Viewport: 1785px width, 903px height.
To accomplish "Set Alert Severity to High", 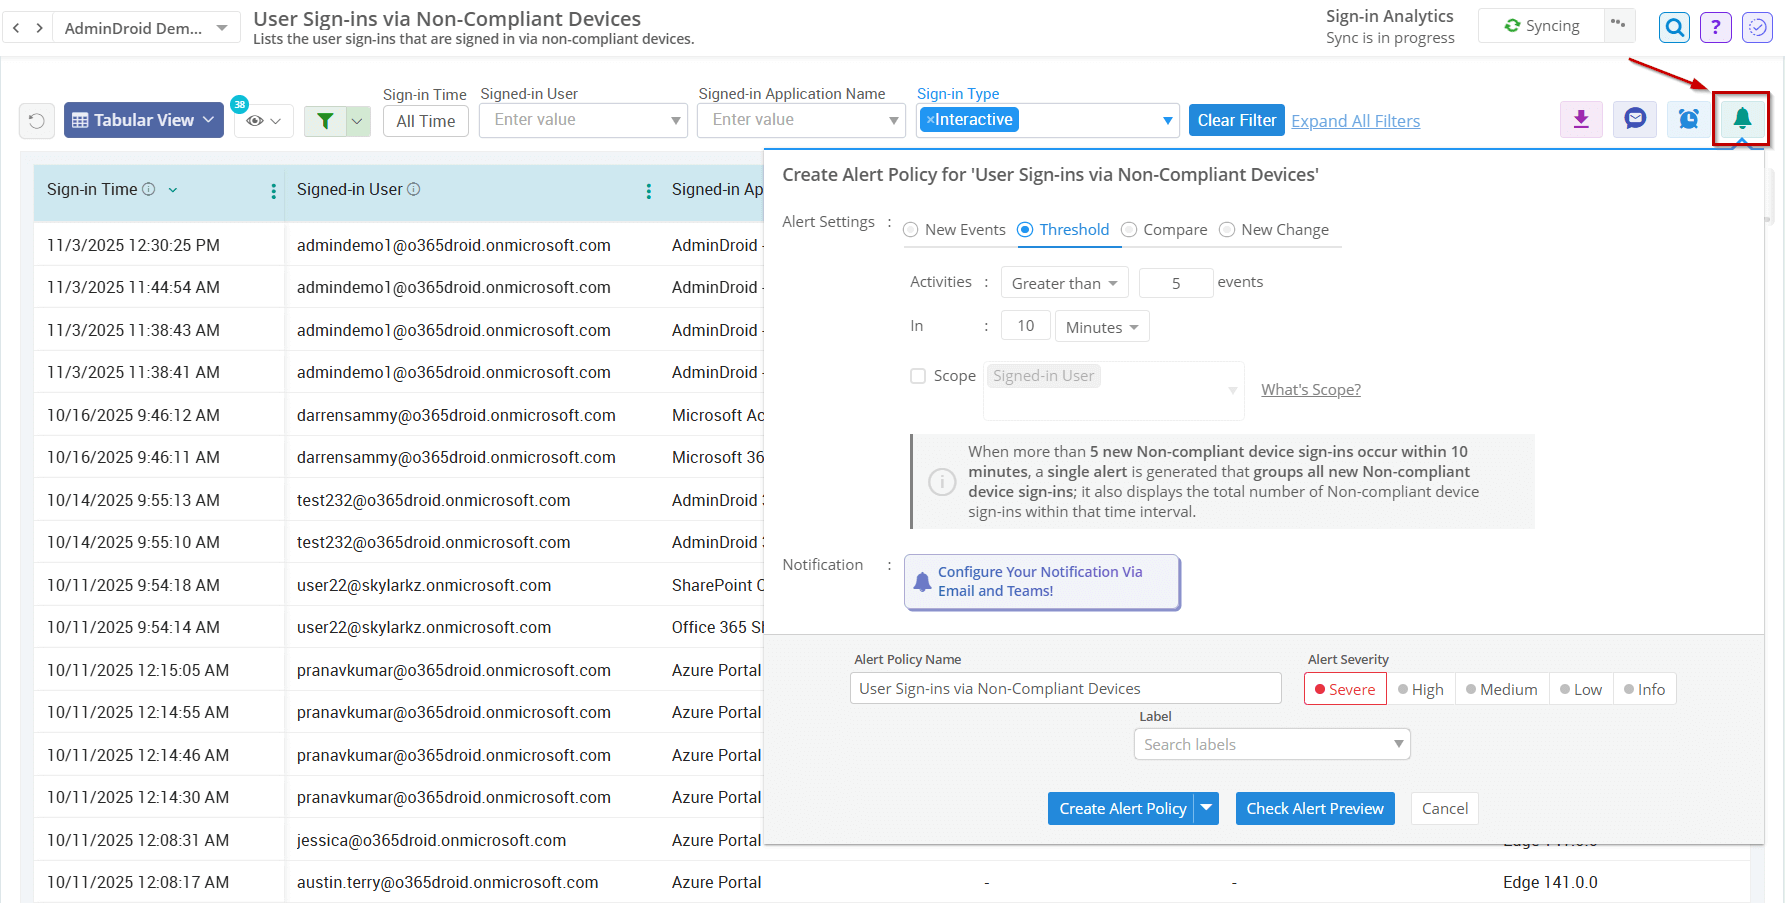I will point(1420,688).
